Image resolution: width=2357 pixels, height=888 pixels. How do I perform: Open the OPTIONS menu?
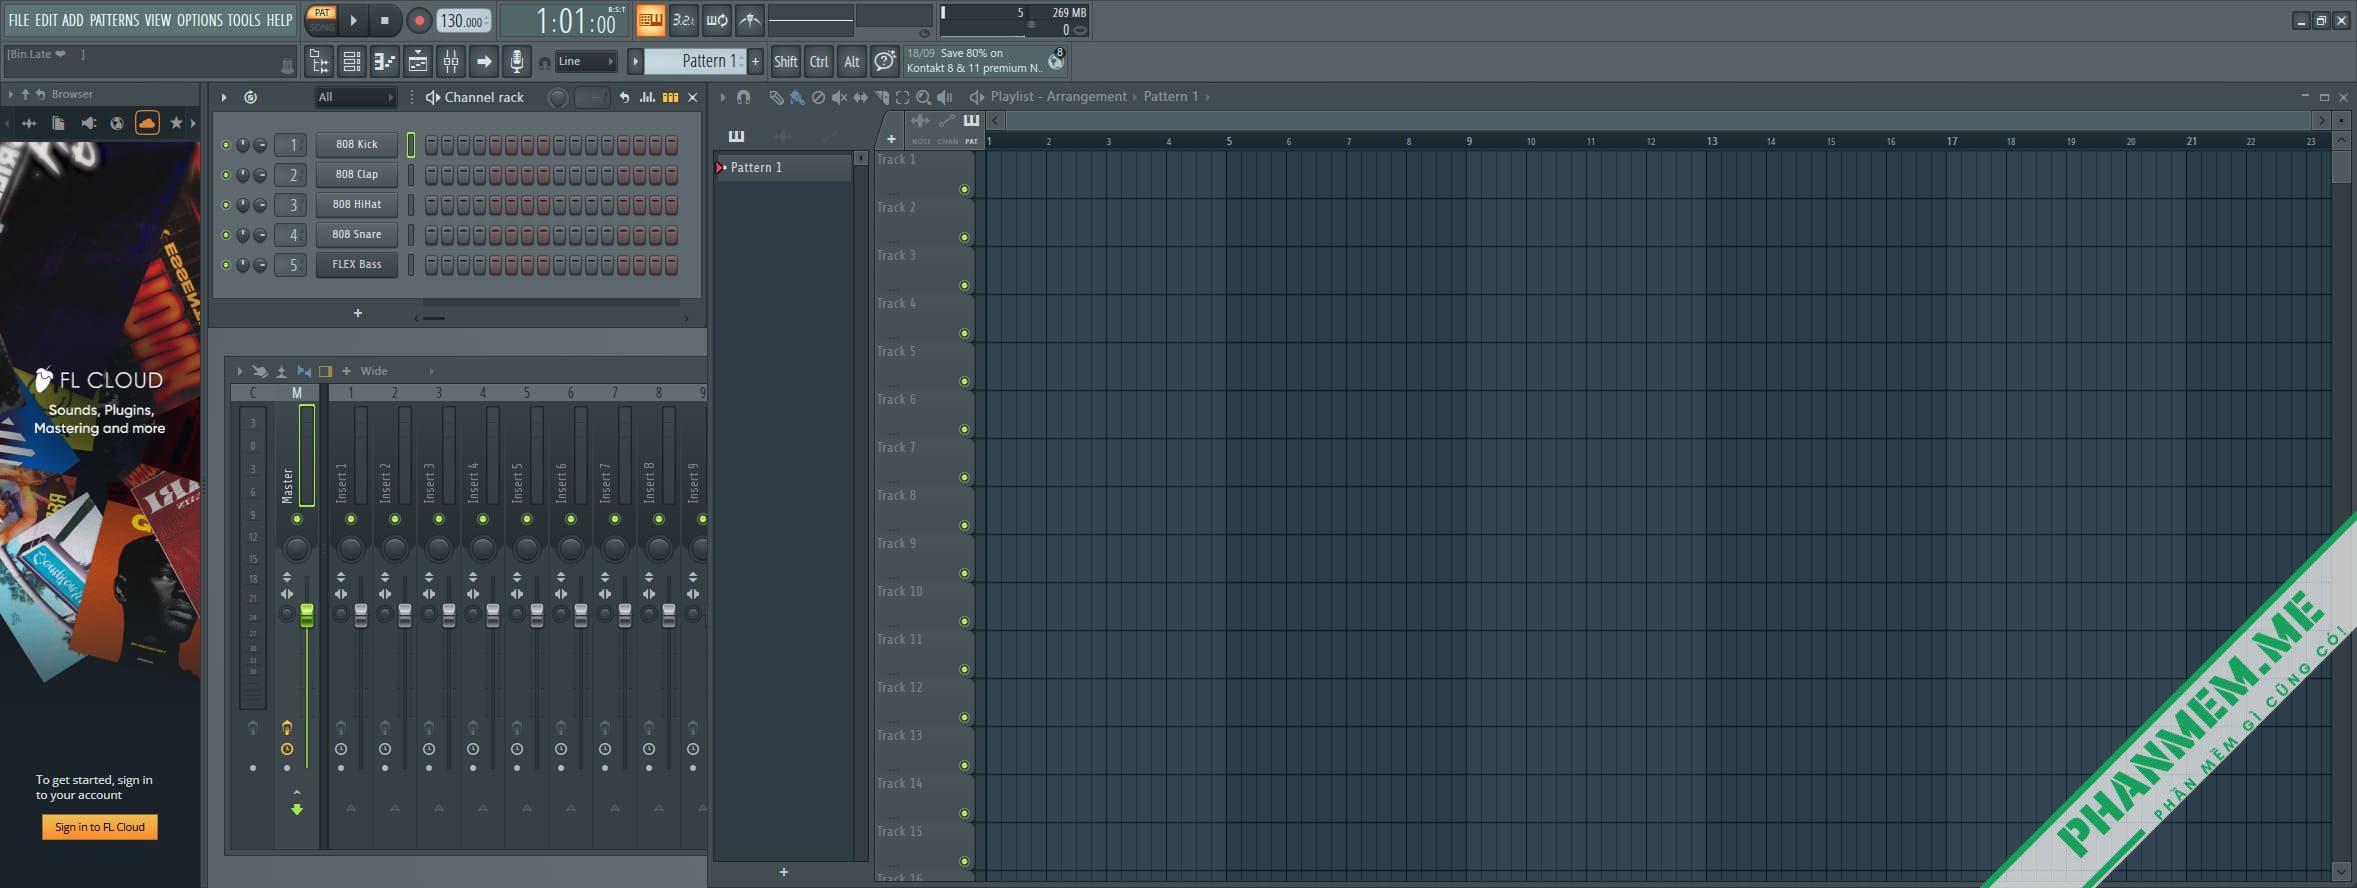pyautogui.click(x=200, y=20)
